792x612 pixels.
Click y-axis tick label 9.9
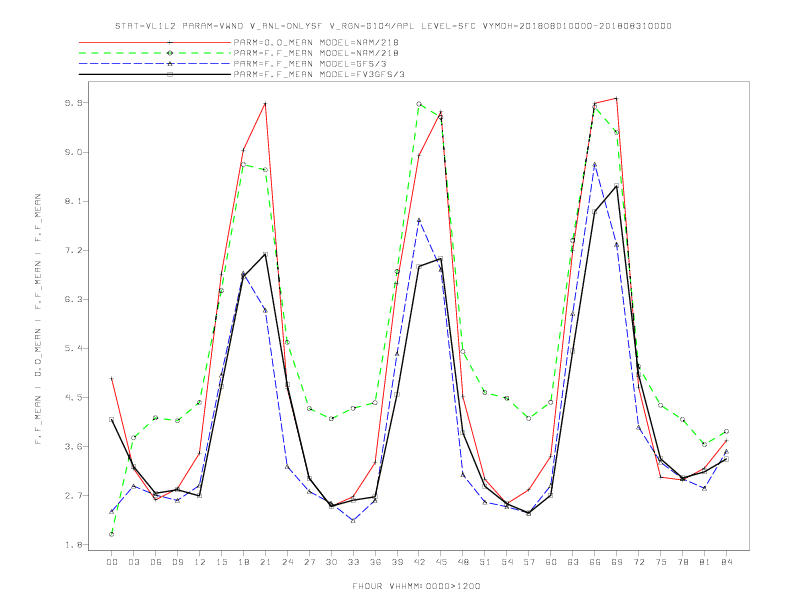click(x=72, y=103)
